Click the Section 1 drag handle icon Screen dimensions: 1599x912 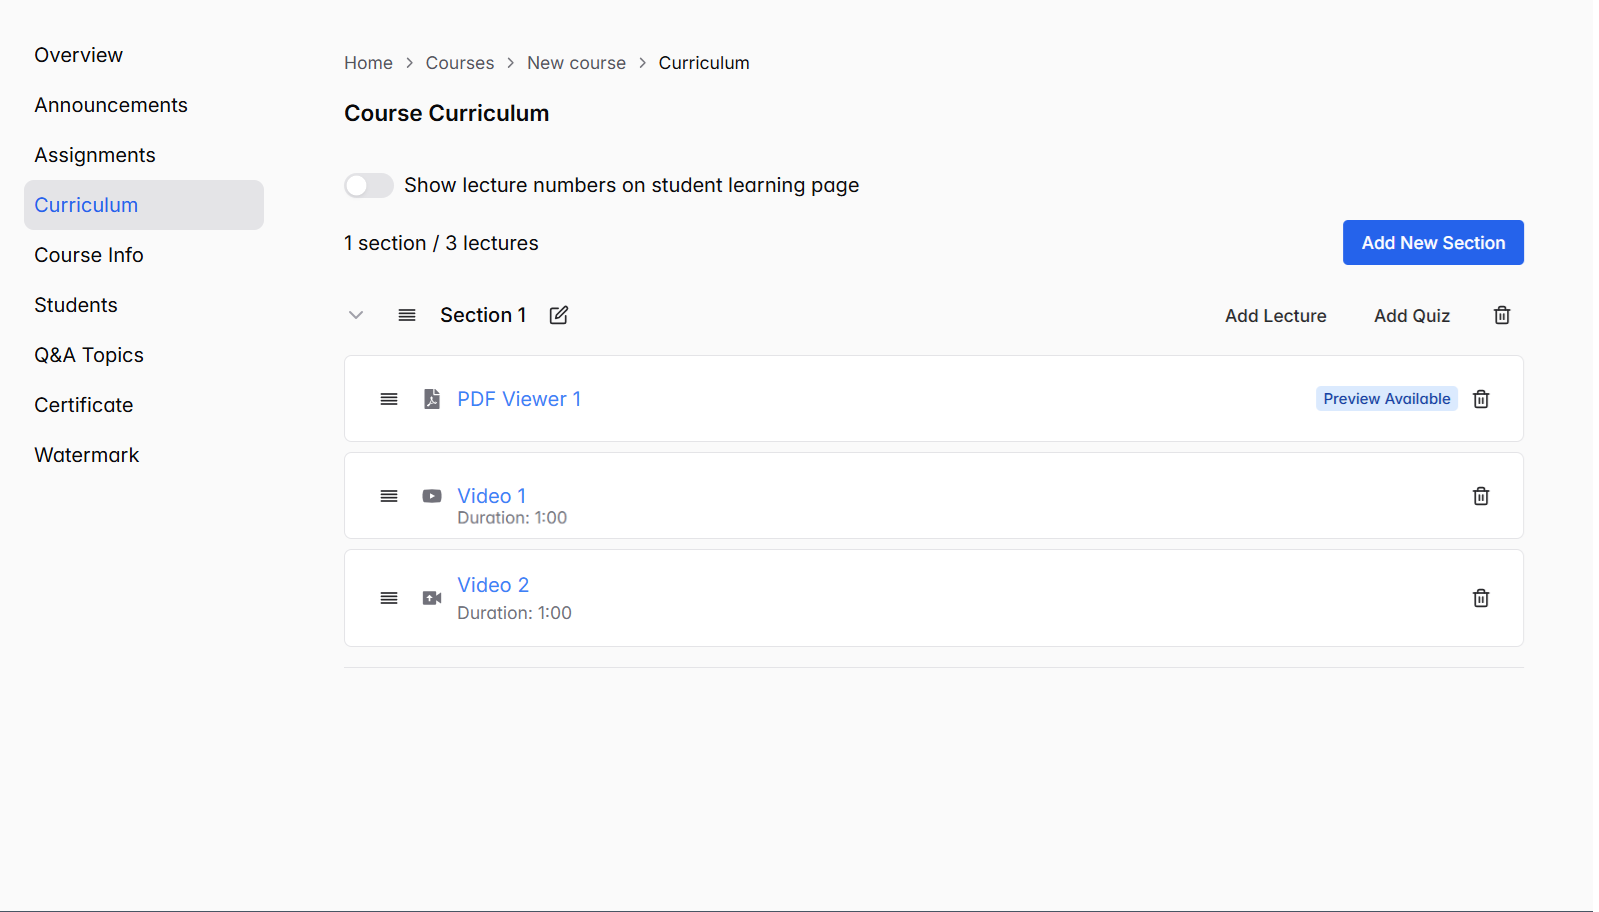pos(407,315)
